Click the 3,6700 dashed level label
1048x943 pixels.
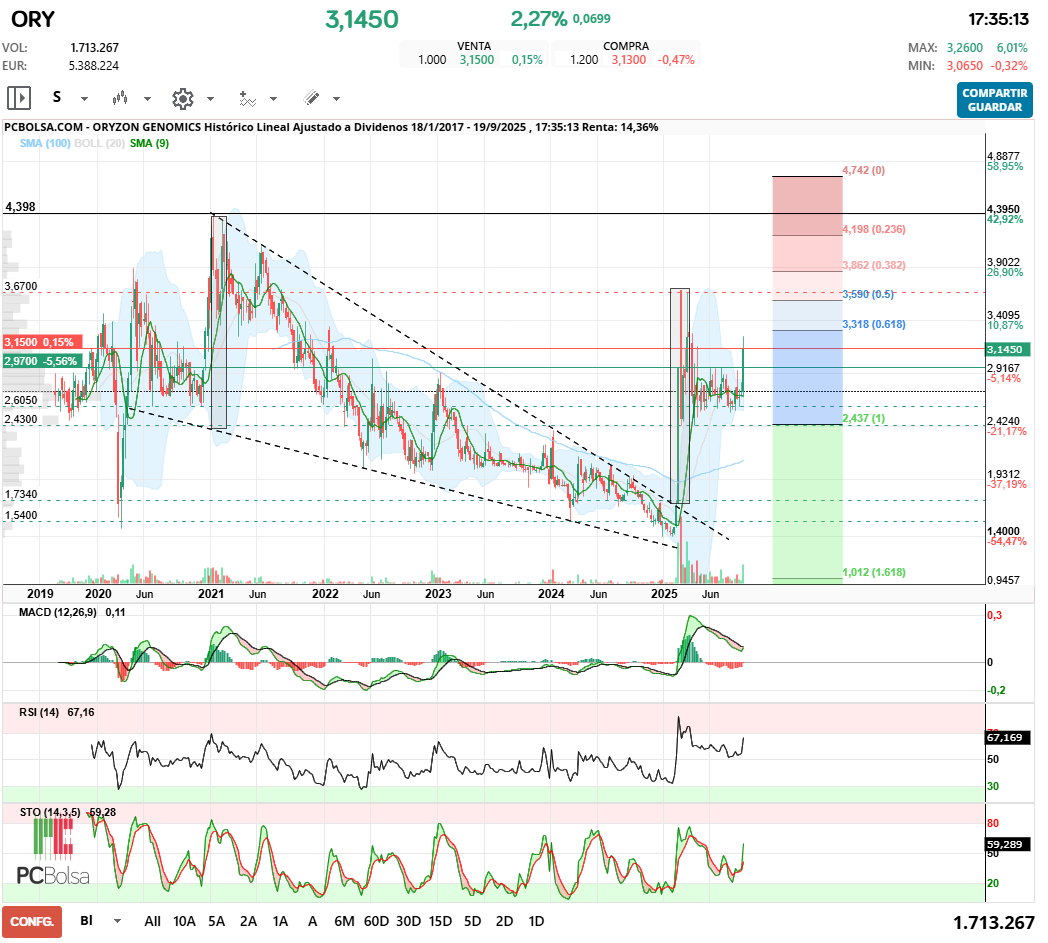tap(21, 287)
